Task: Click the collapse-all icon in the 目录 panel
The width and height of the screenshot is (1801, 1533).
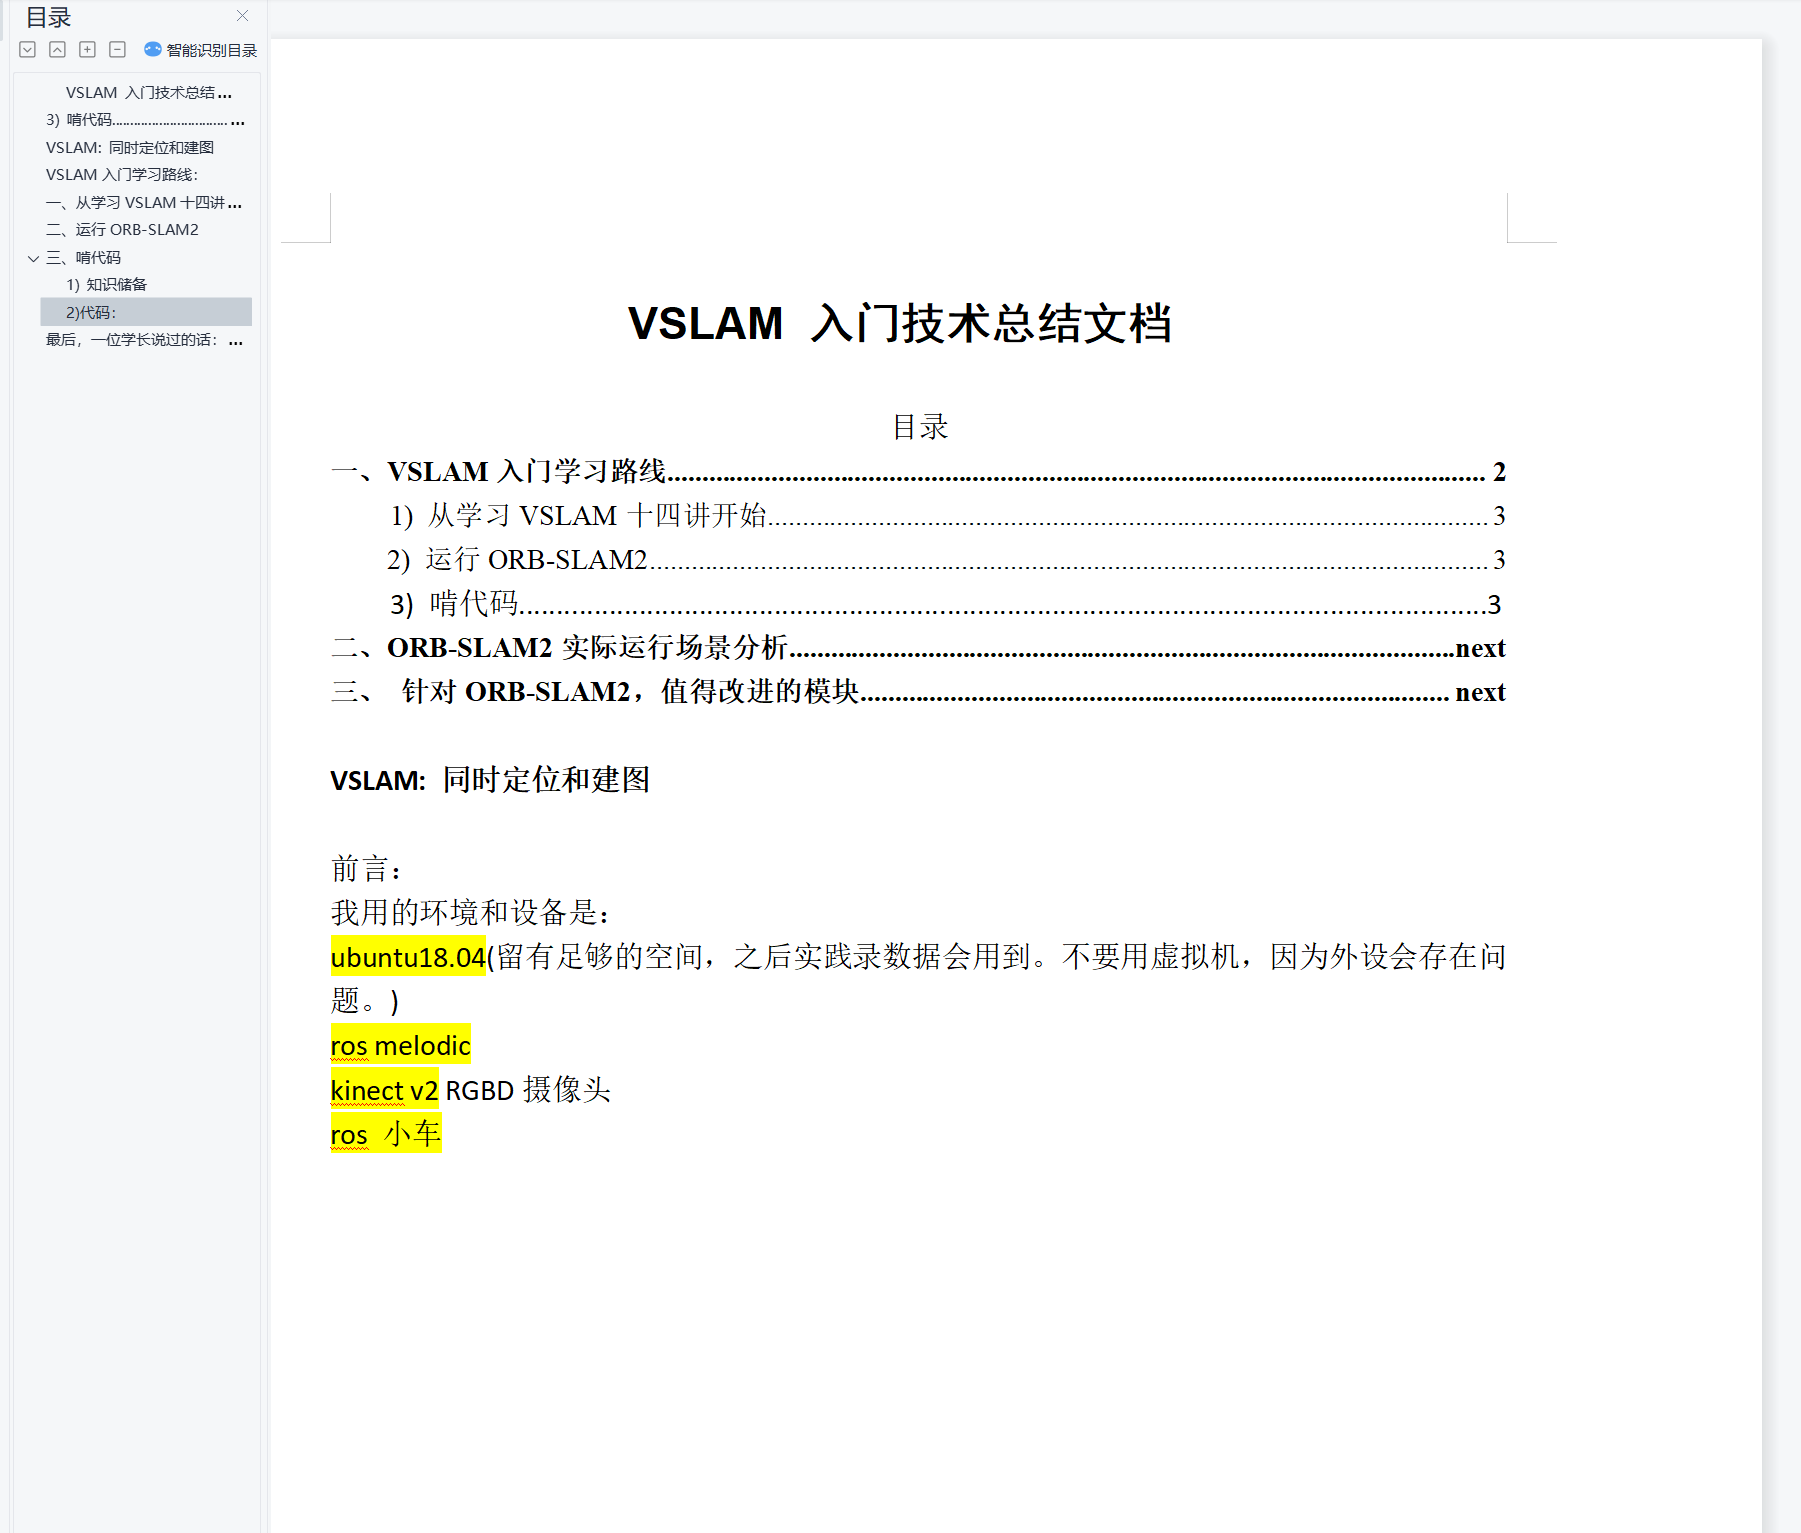Action: pos(58,49)
